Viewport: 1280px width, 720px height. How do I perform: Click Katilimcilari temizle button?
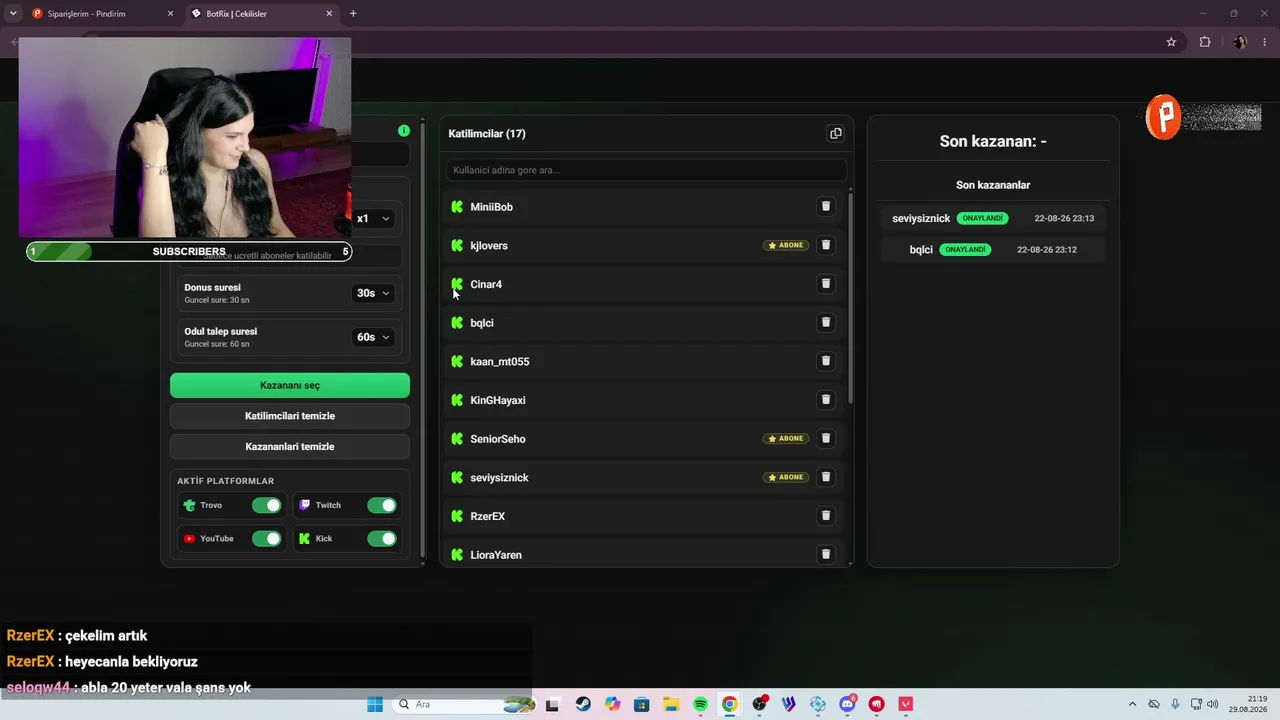[290, 416]
